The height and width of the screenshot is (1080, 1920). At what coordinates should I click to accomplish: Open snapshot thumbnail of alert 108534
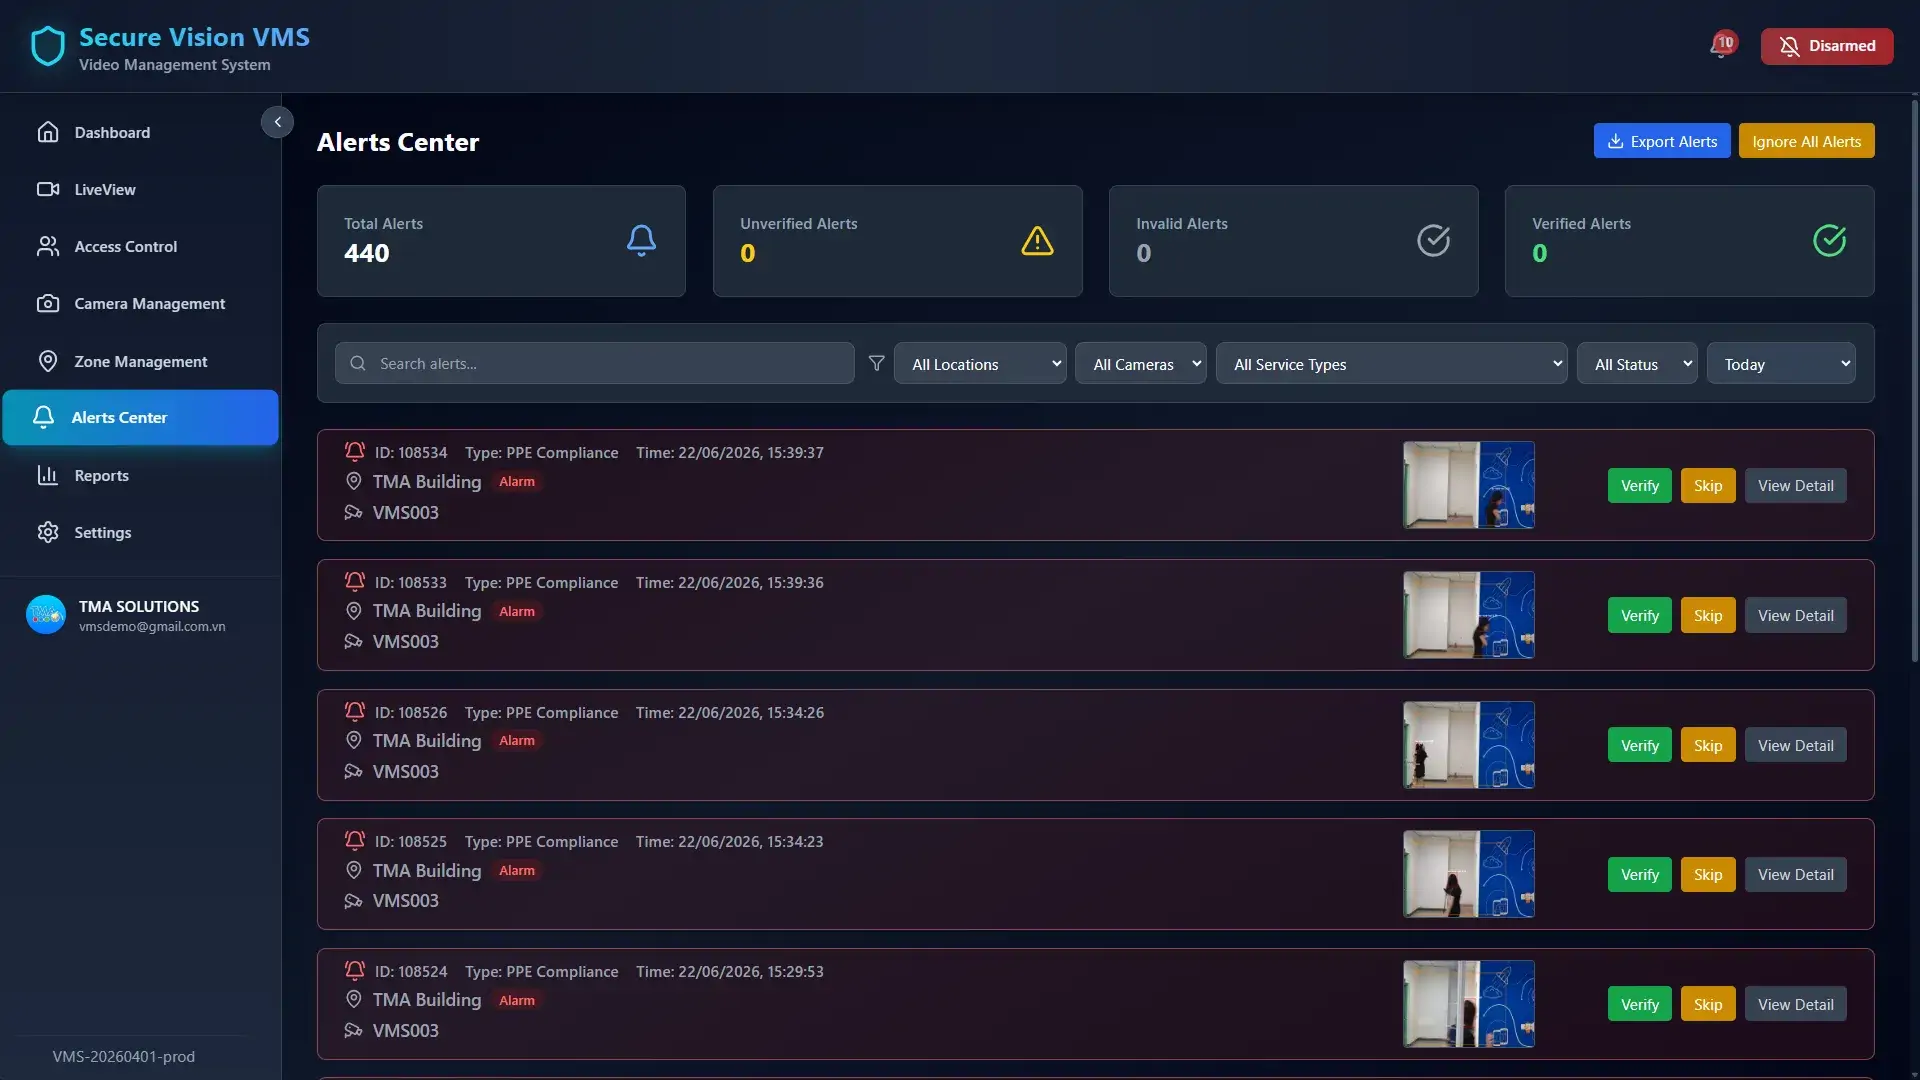click(x=1469, y=485)
